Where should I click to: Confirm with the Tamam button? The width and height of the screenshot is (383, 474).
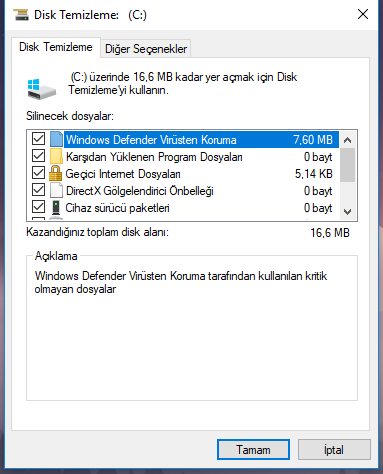click(253, 450)
